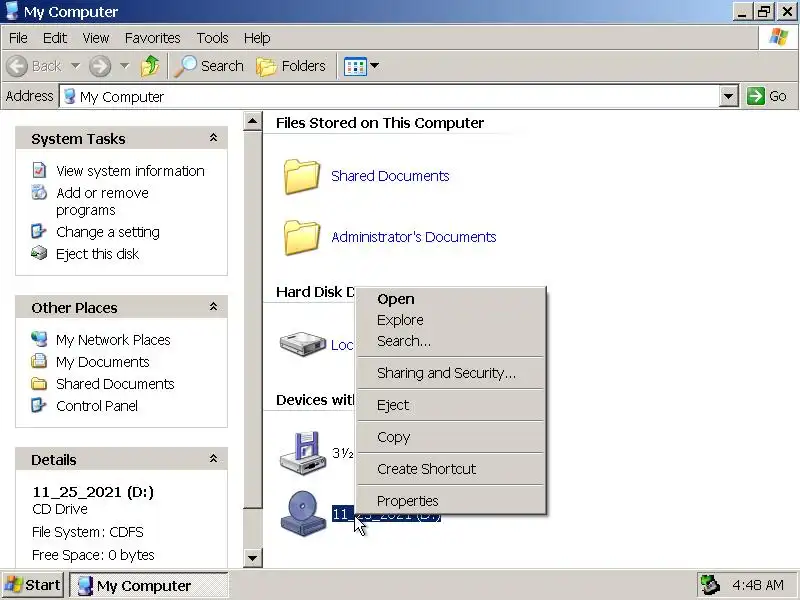This screenshot has height=600, width=800.
Task: Choose Search... in context menu
Action: (452, 341)
